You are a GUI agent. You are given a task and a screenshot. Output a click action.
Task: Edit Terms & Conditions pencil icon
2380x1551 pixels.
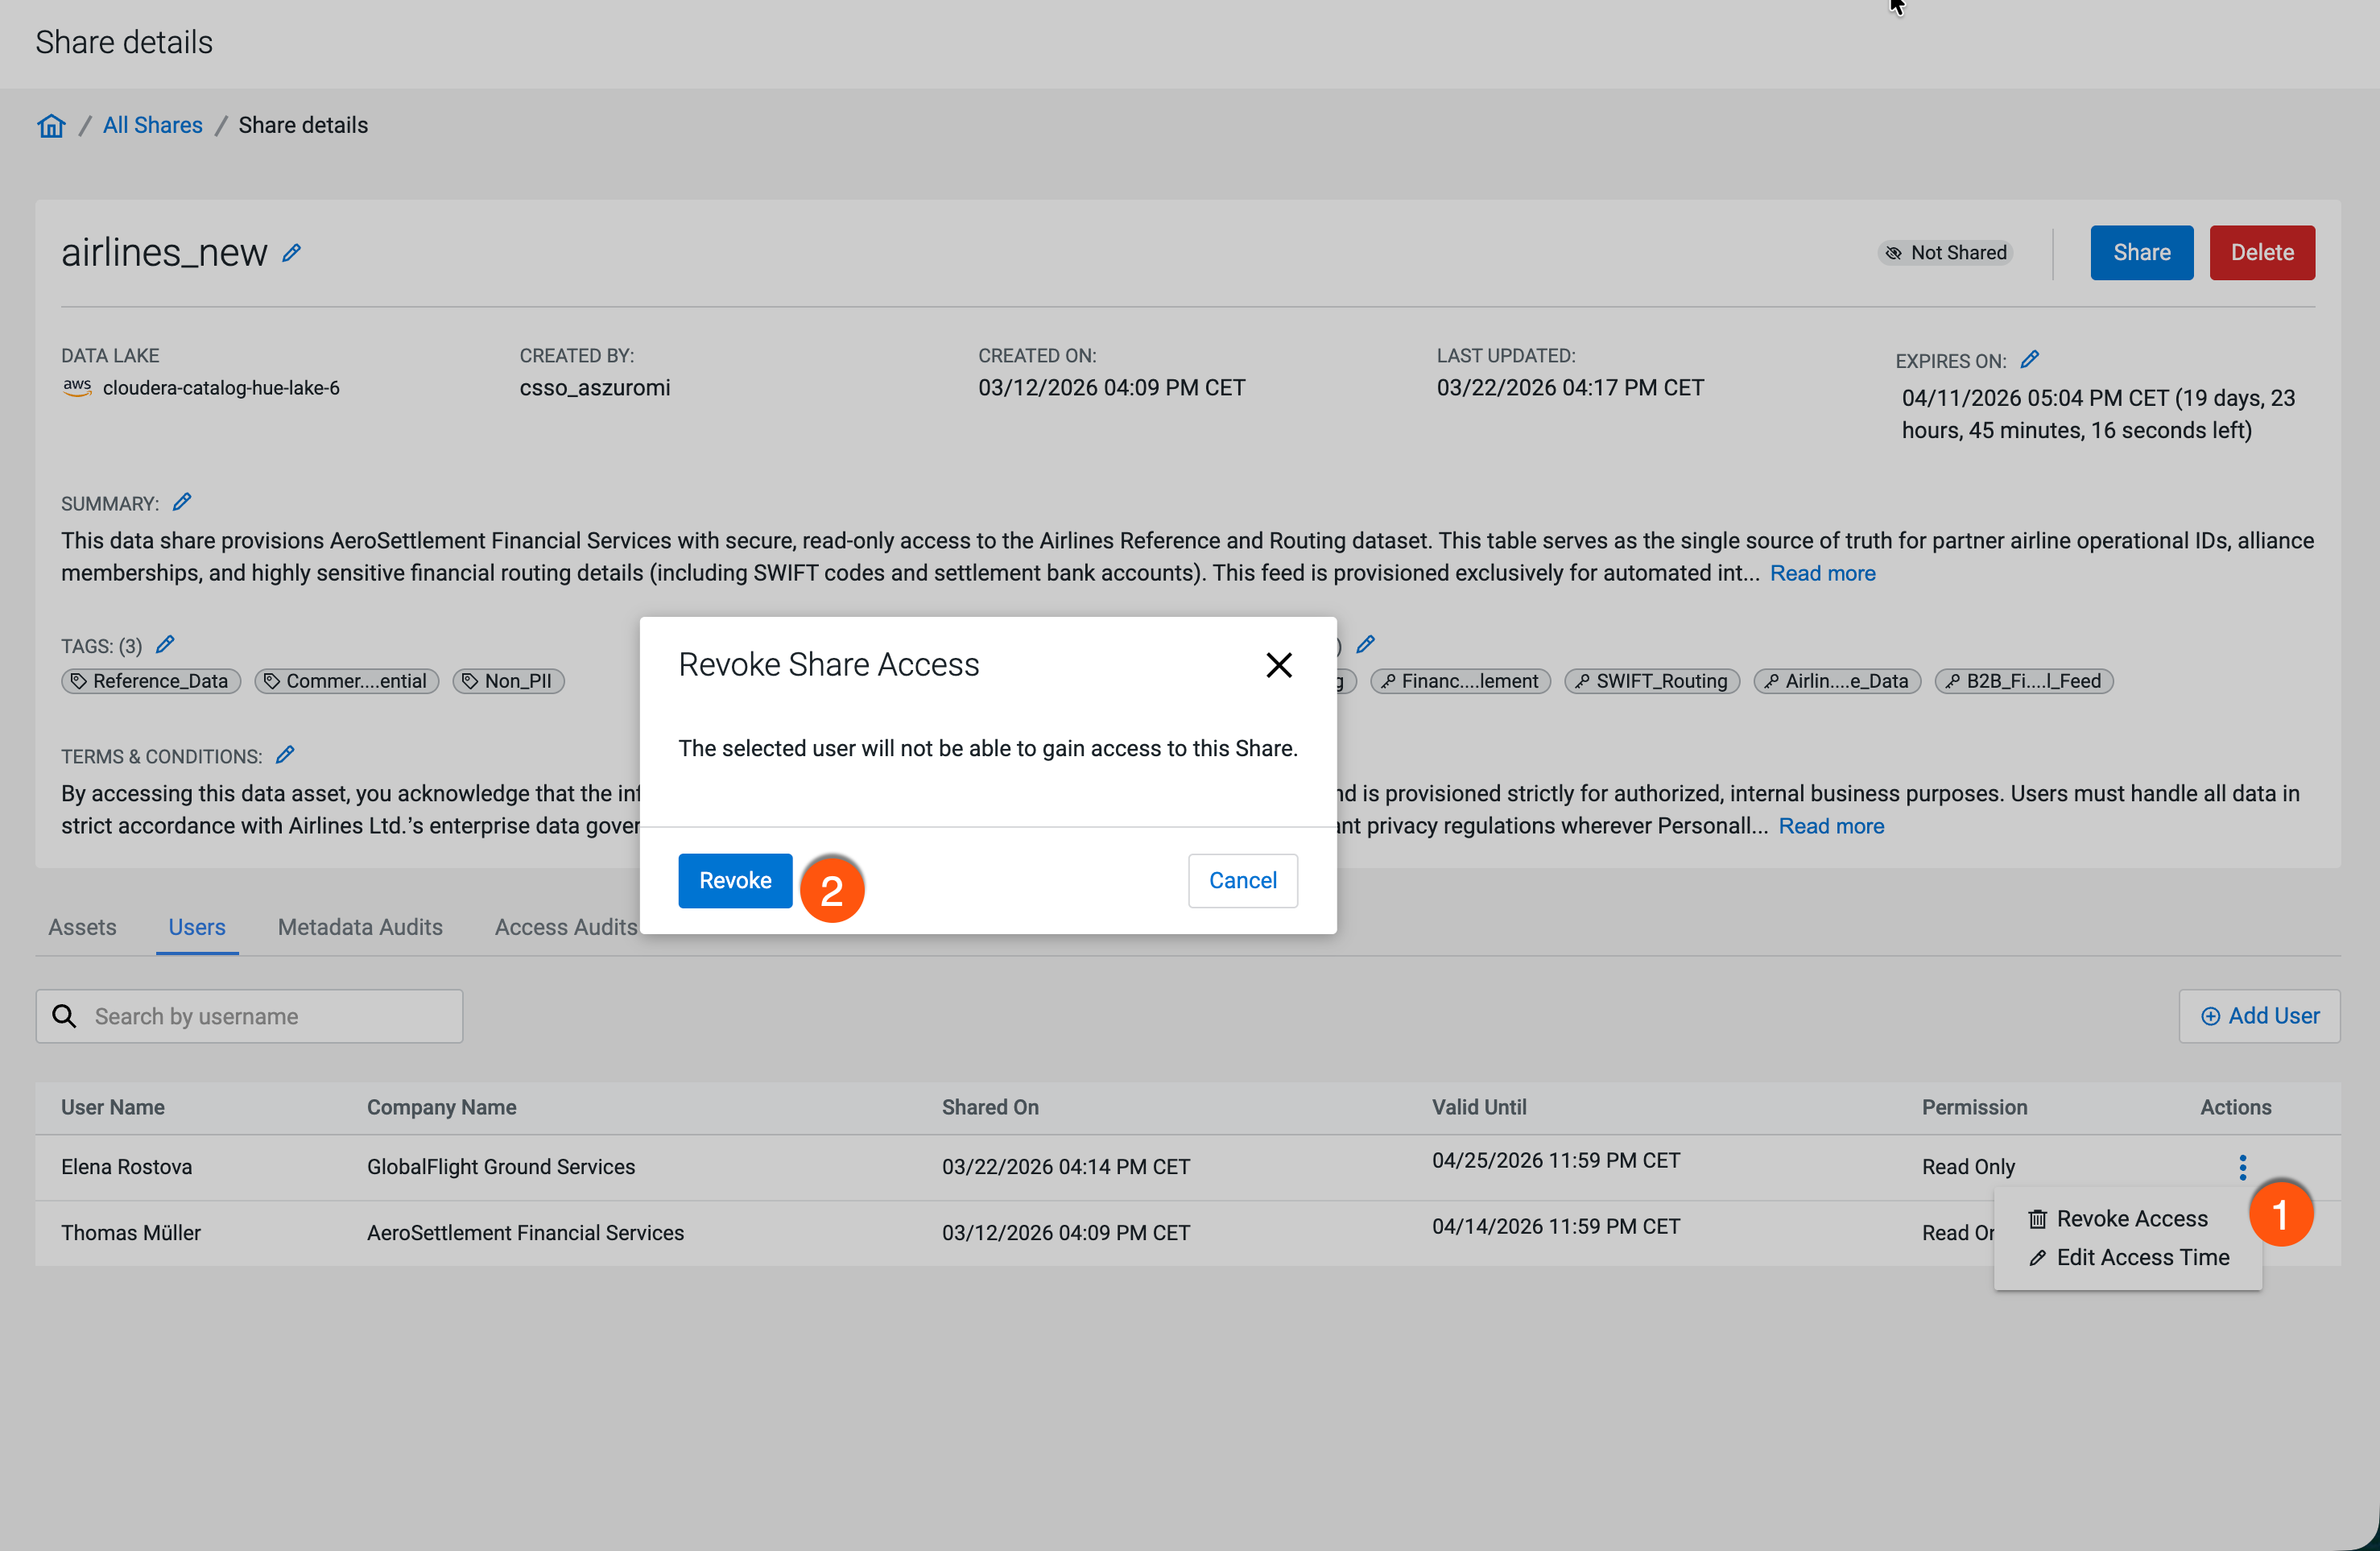click(x=285, y=755)
